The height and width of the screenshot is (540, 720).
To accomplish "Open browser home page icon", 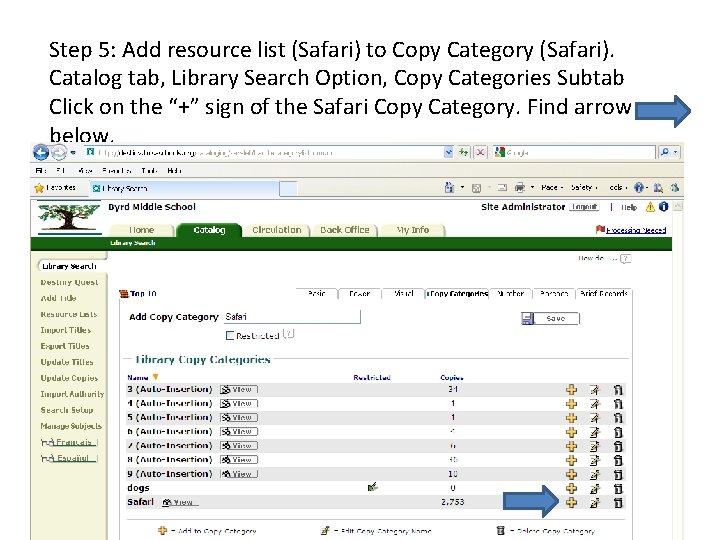I will coord(449,187).
